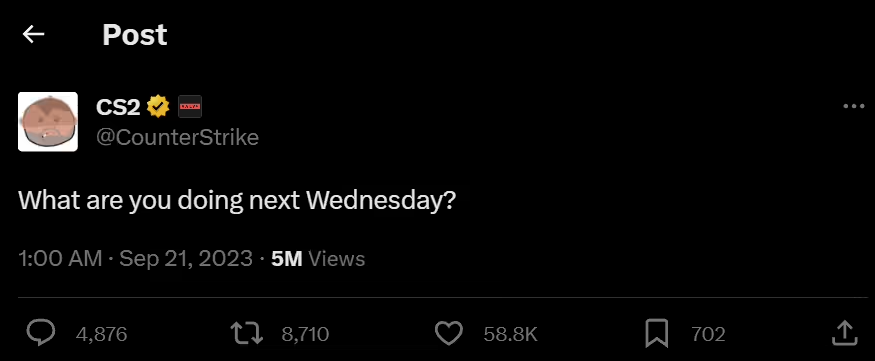Go back using the left arrow
875x361 pixels.
coord(33,35)
